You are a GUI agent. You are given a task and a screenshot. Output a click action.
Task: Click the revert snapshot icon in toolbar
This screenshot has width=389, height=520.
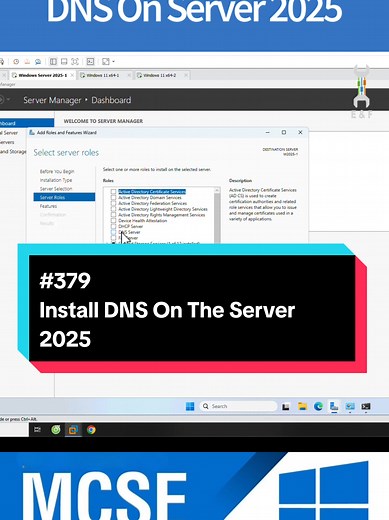[x=27, y=62]
